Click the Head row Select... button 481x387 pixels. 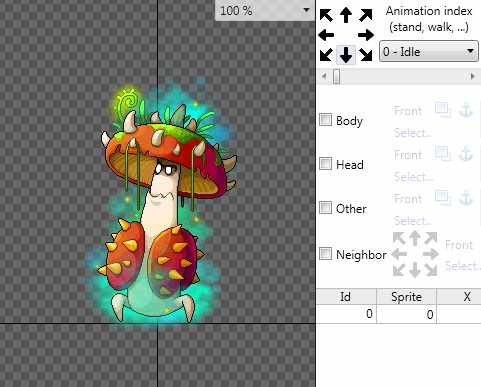tap(413, 177)
